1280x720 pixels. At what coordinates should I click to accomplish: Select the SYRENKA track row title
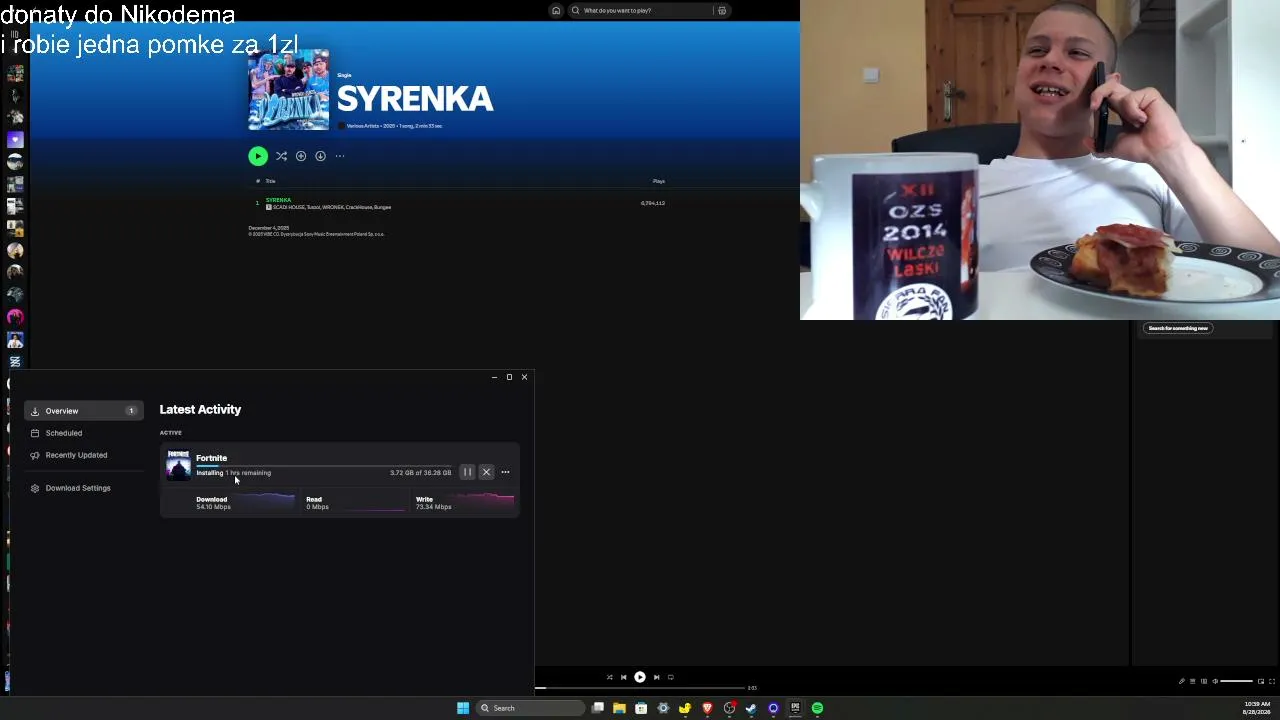point(278,200)
